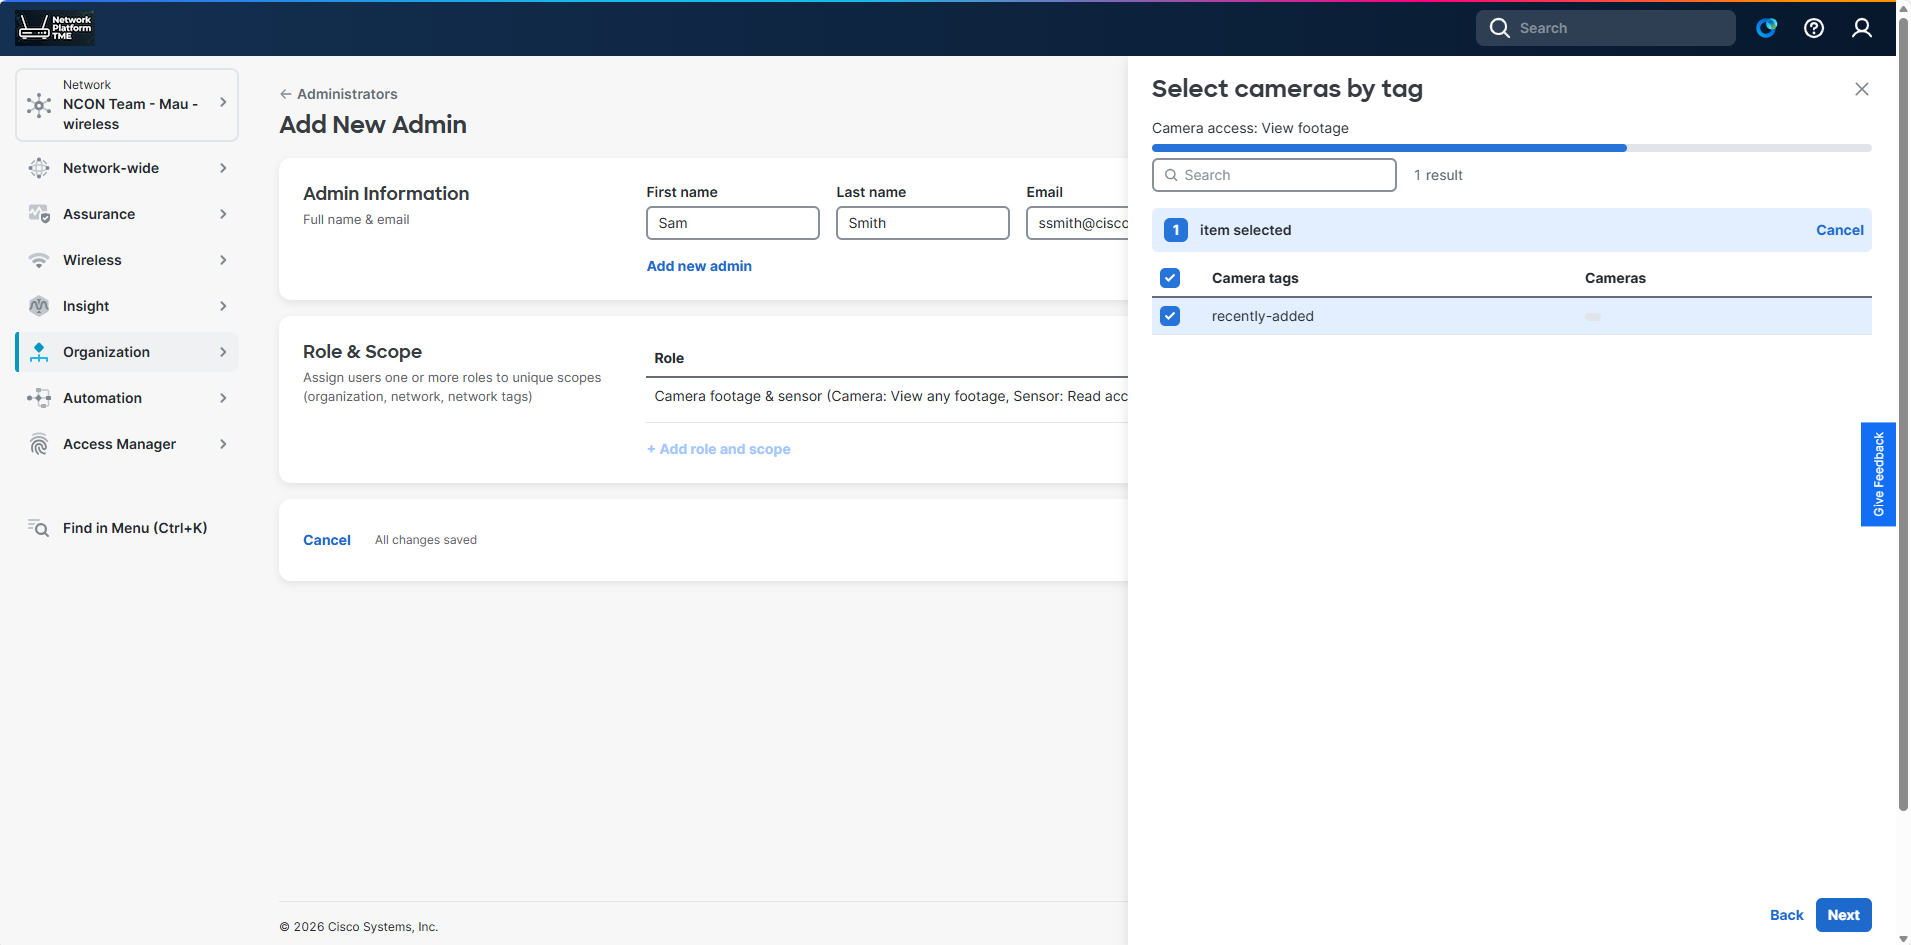Open the user account profile icon
This screenshot has height=945, width=1911.
click(x=1862, y=28)
